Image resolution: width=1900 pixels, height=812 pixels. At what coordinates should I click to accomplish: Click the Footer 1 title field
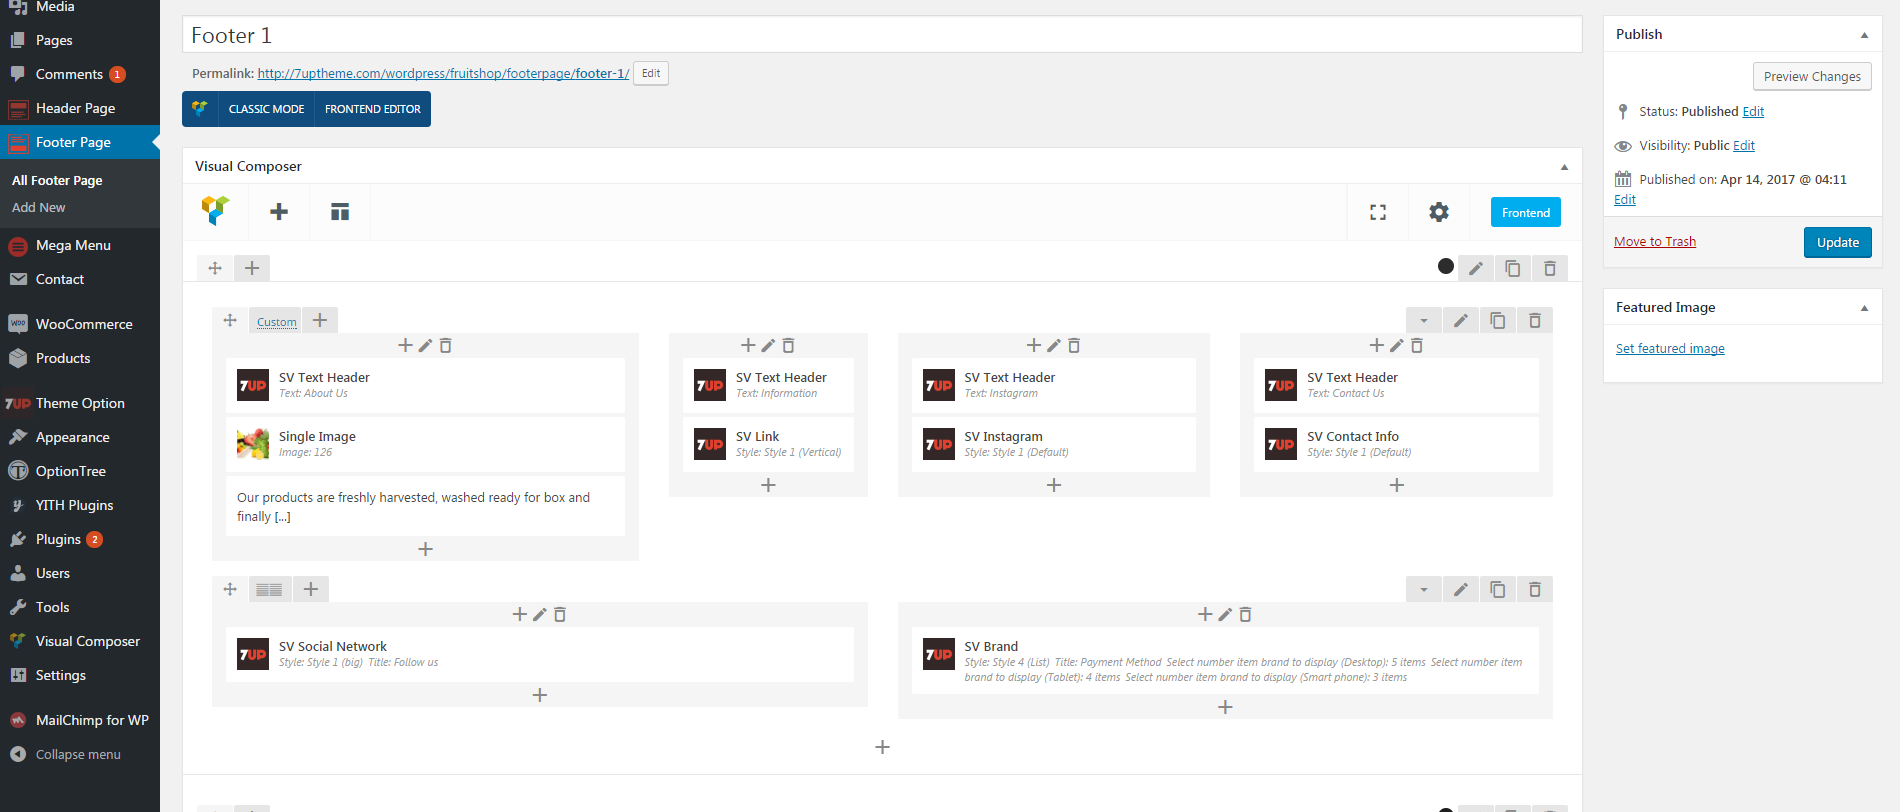tap(880, 35)
